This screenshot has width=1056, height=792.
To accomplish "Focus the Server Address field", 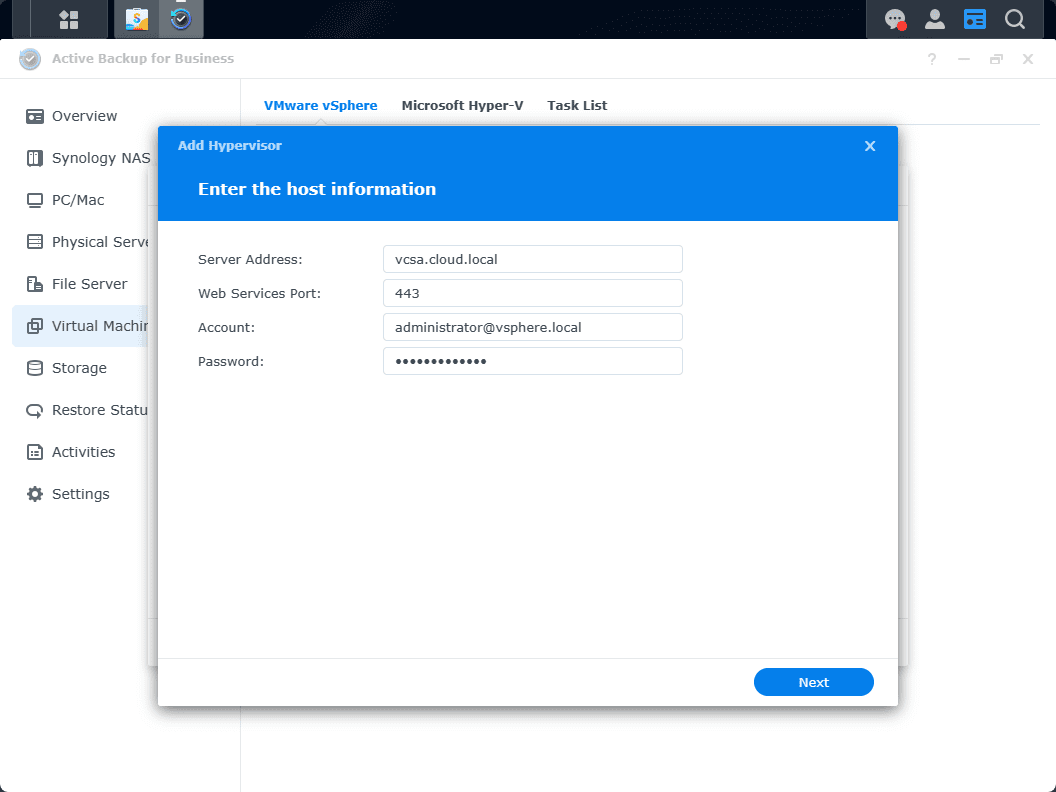I will pos(533,259).
